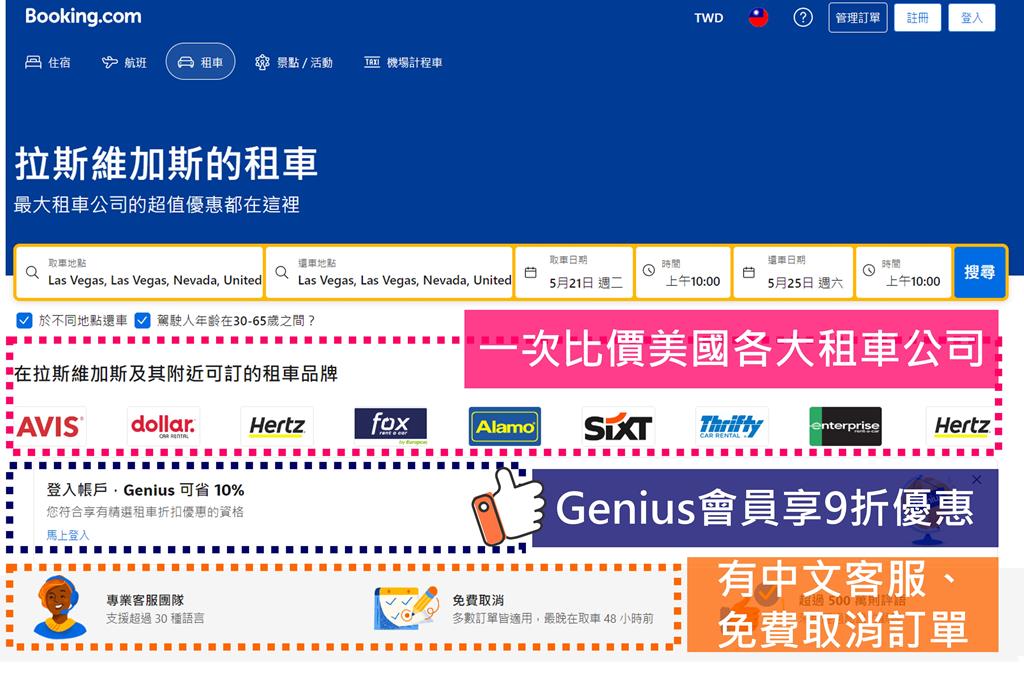Click the 搜尋 search button
This screenshot has width=1024, height=681.
pos(980,272)
